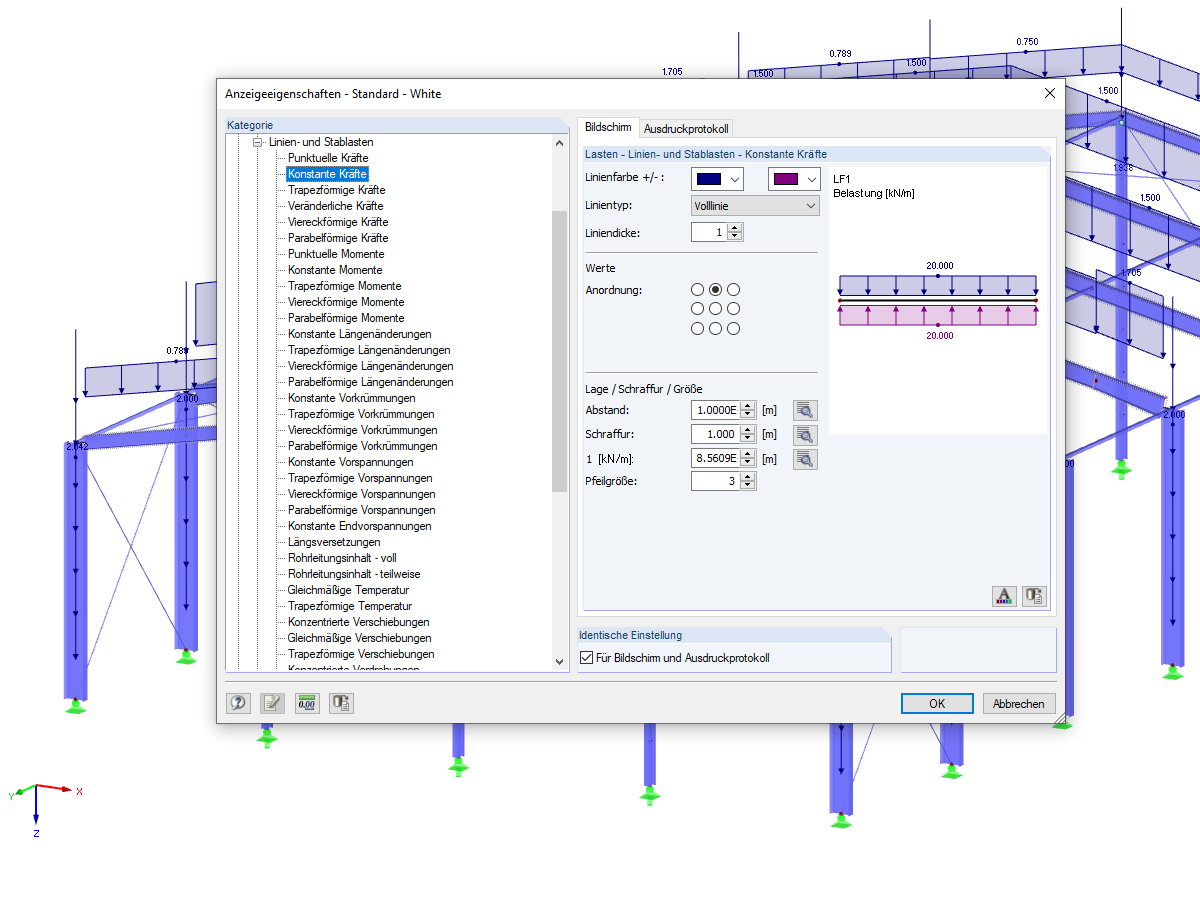The width and height of the screenshot is (1200, 900).
Task: Select Konstante Kräfte highlighted tree entry
Action: (x=328, y=174)
